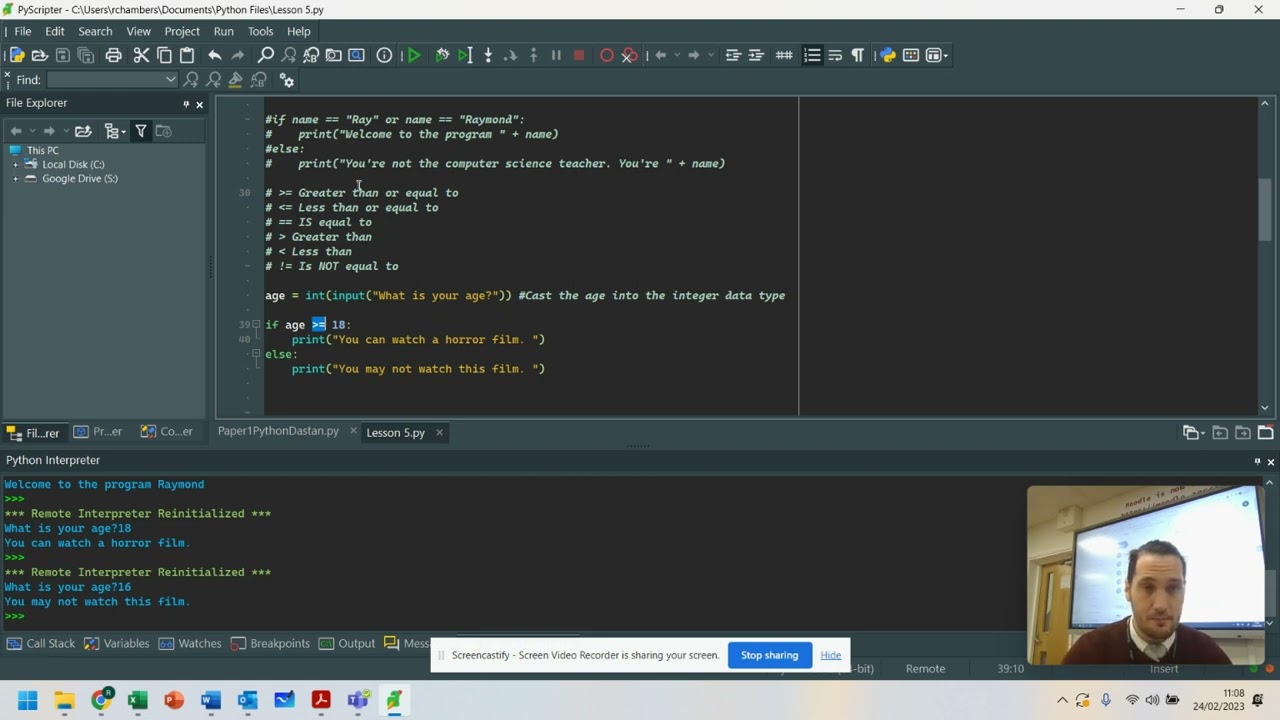Open Word from the Windows taskbar
Viewport: 1280px width, 720px height.
click(x=210, y=700)
